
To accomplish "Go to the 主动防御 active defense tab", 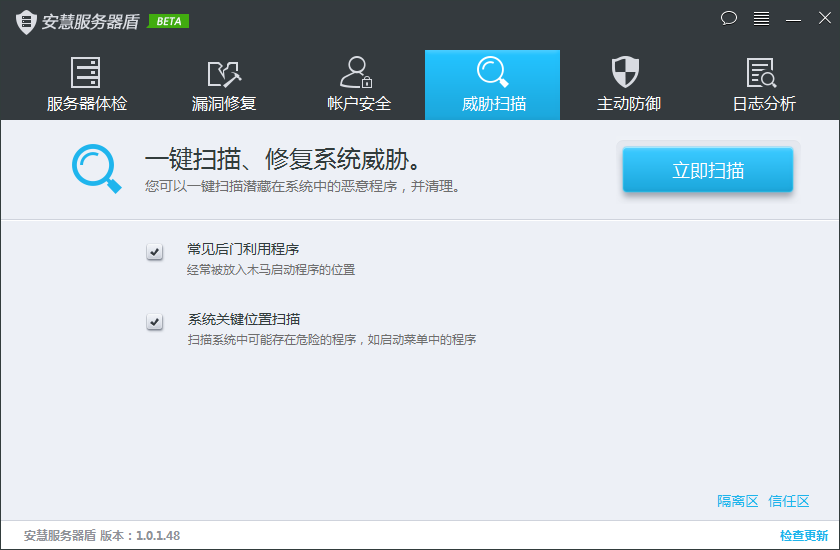I will pos(628,85).
